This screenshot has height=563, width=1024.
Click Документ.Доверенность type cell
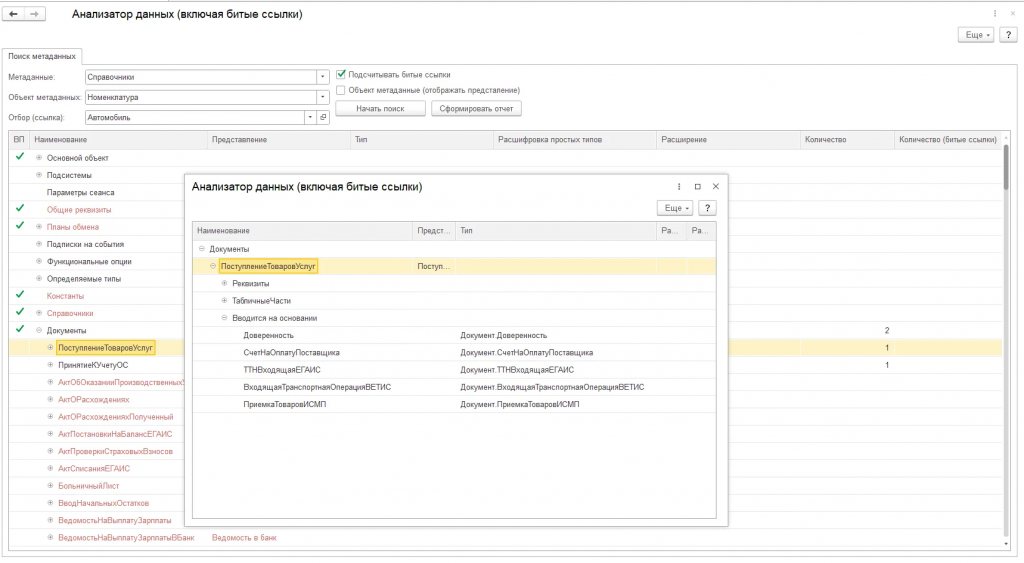tap(504, 335)
